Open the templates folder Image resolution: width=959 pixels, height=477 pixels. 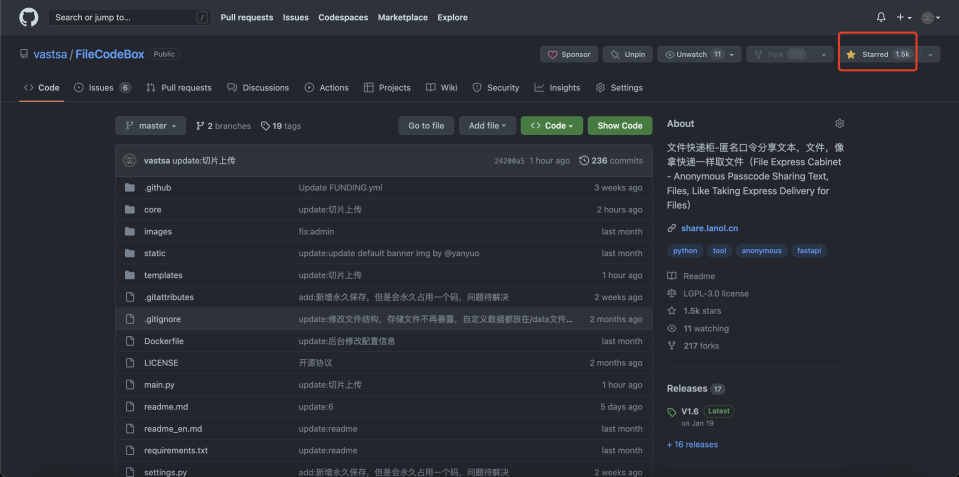[163, 275]
